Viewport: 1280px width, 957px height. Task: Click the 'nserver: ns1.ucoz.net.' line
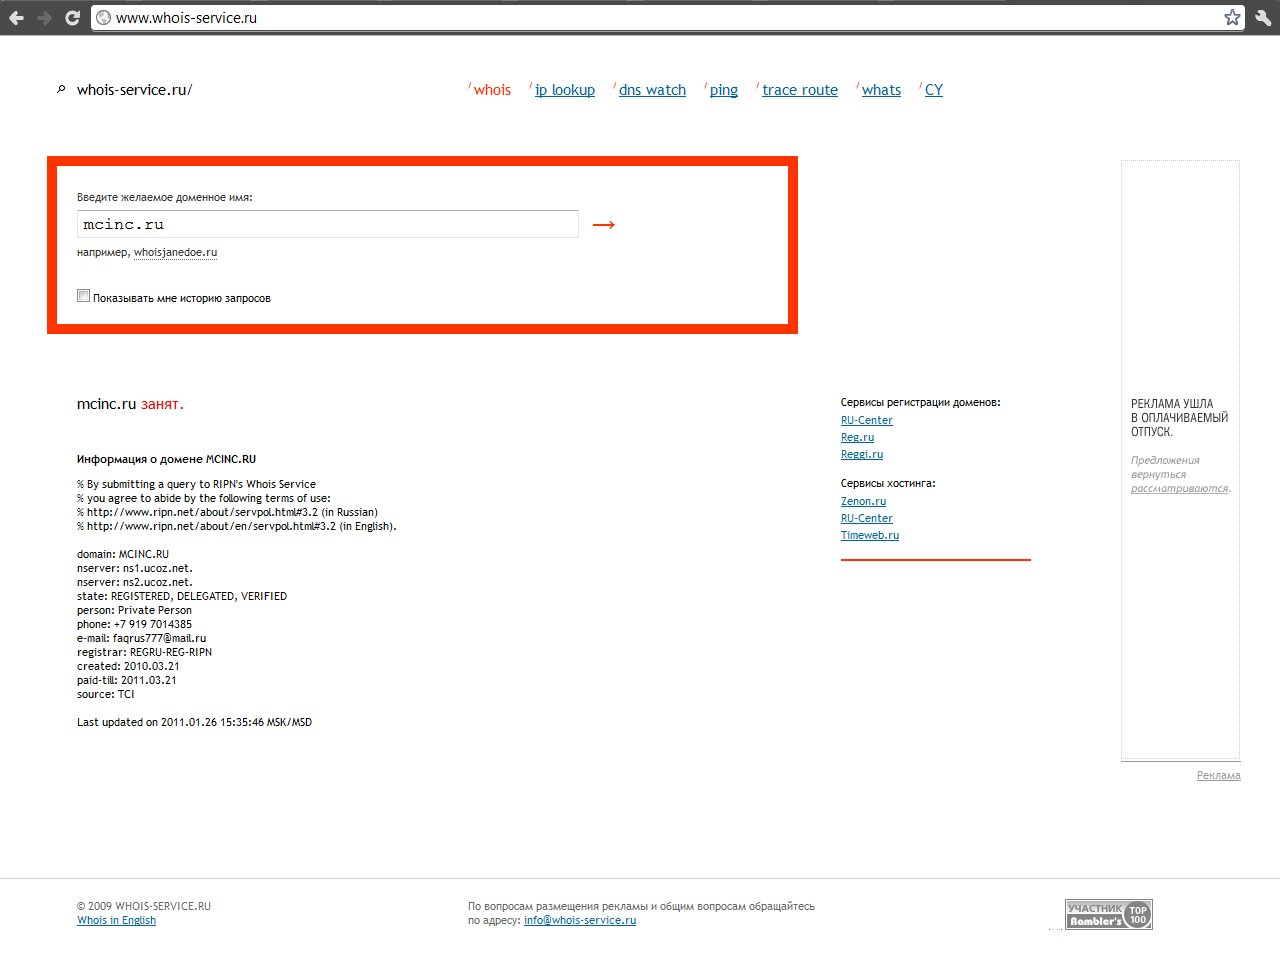135,568
